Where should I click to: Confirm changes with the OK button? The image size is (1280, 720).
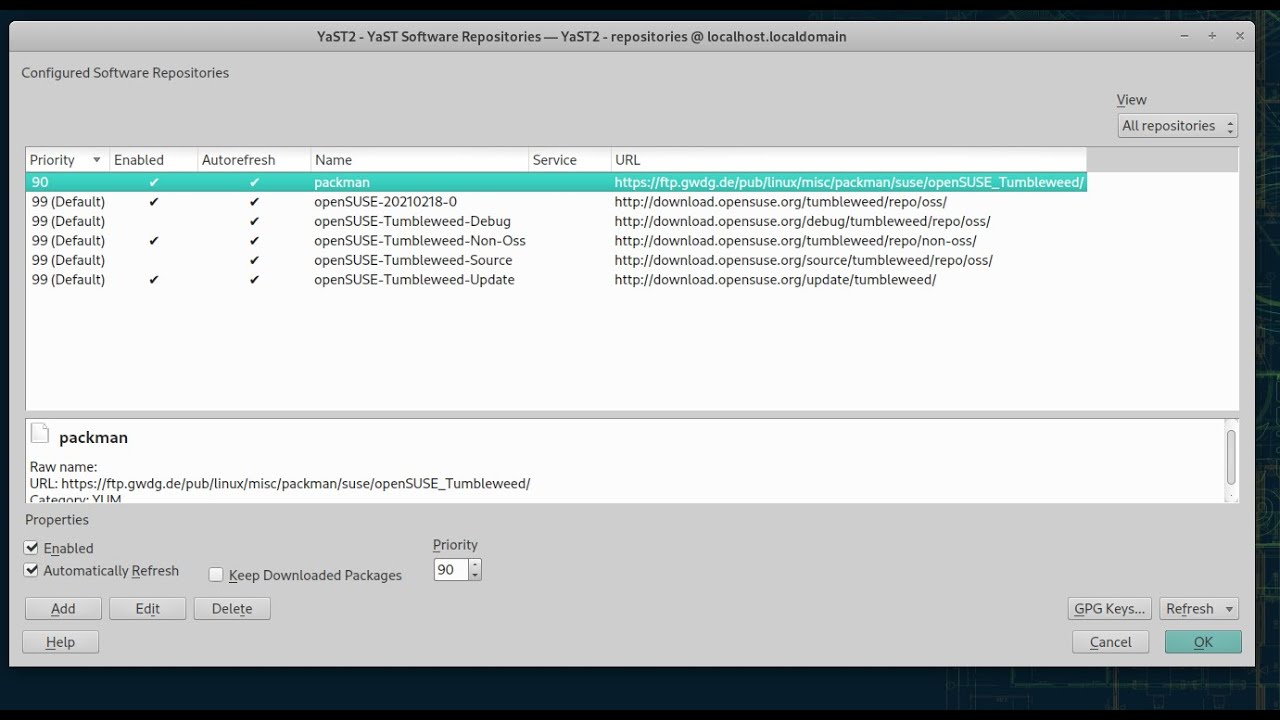coord(1203,642)
